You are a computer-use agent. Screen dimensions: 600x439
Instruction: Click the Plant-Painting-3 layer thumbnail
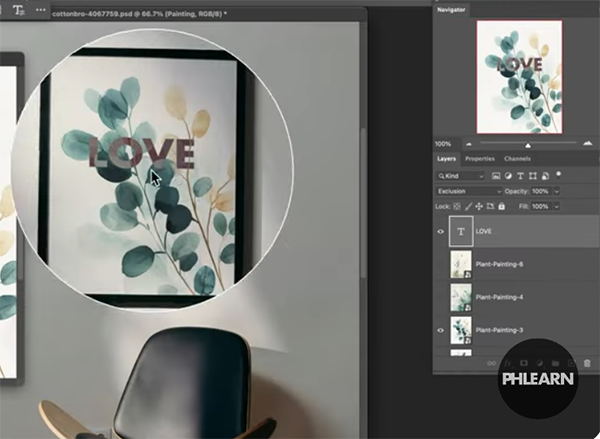(x=461, y=330)
